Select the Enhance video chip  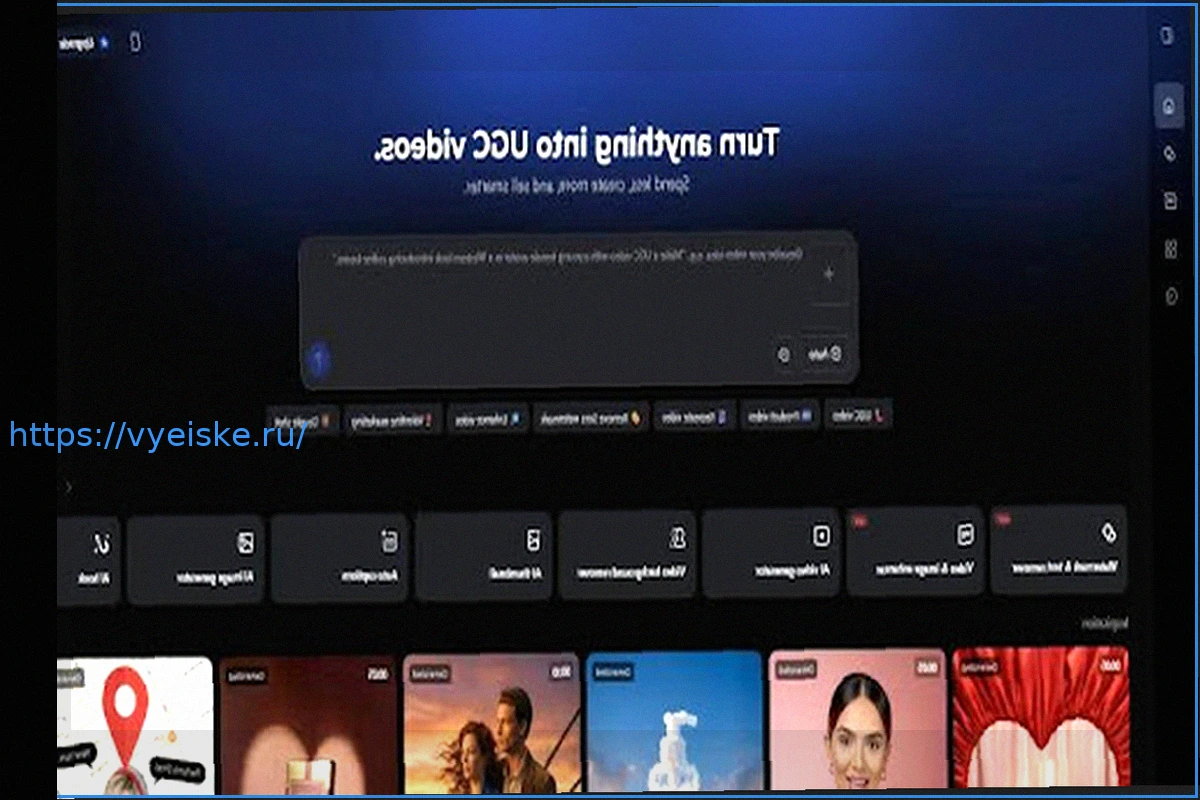(487, 421)
